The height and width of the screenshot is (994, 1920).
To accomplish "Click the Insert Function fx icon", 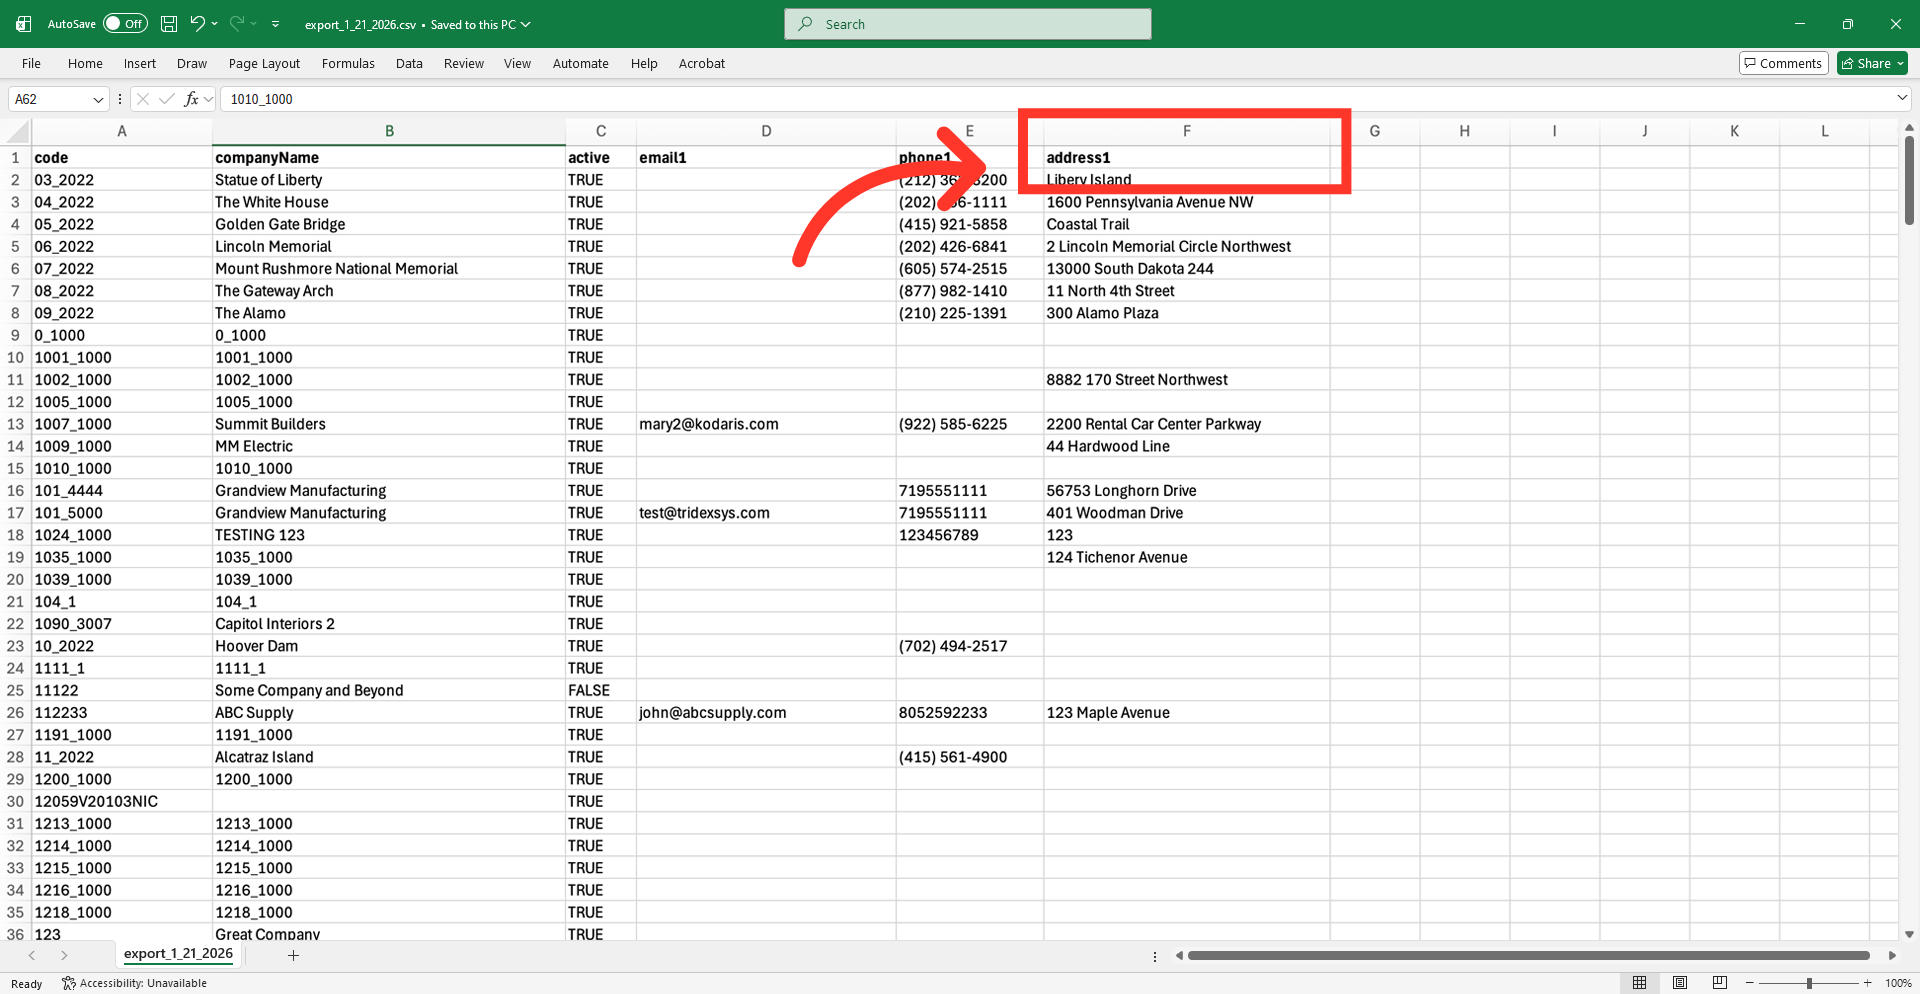I will (x=191, y=99).
